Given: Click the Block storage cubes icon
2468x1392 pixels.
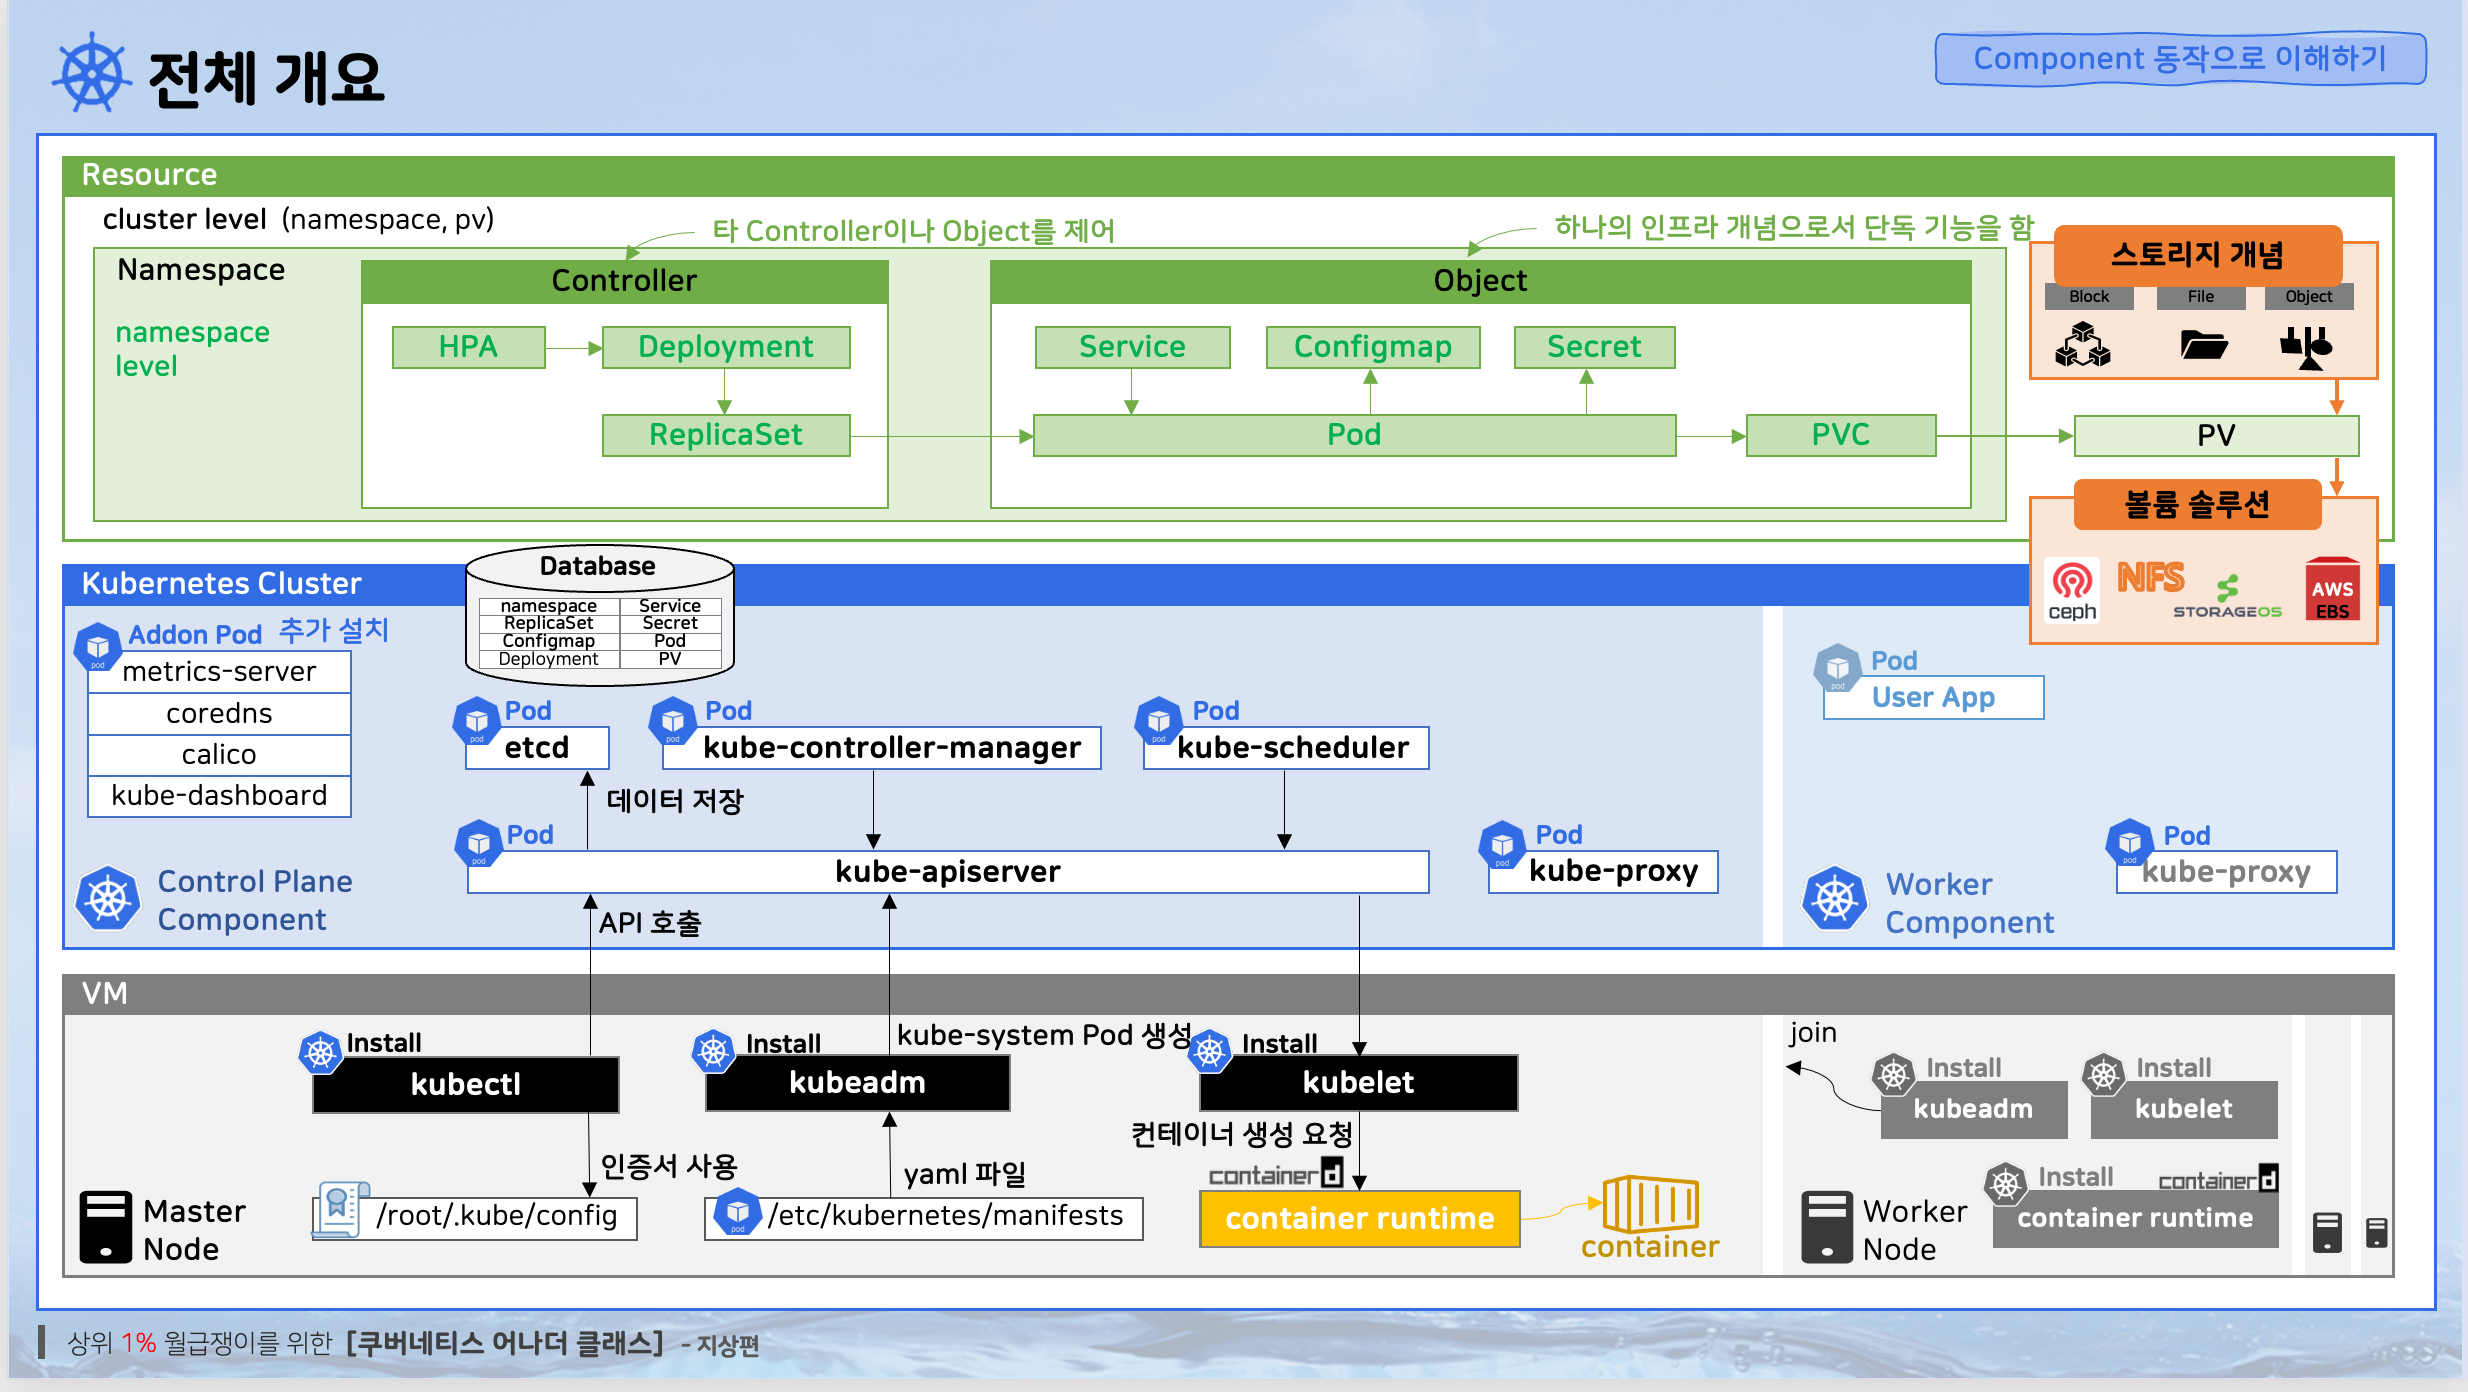Looking at the screenshot, I should (x=2083, y=344).
